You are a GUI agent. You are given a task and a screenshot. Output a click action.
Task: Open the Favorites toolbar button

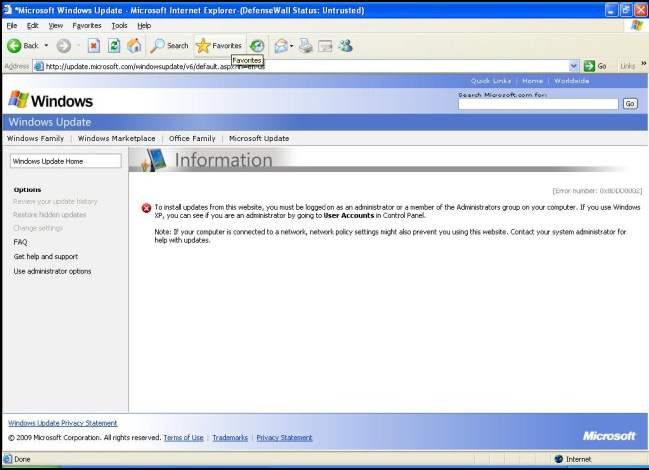pyautogui.click(x=219, y=46)
